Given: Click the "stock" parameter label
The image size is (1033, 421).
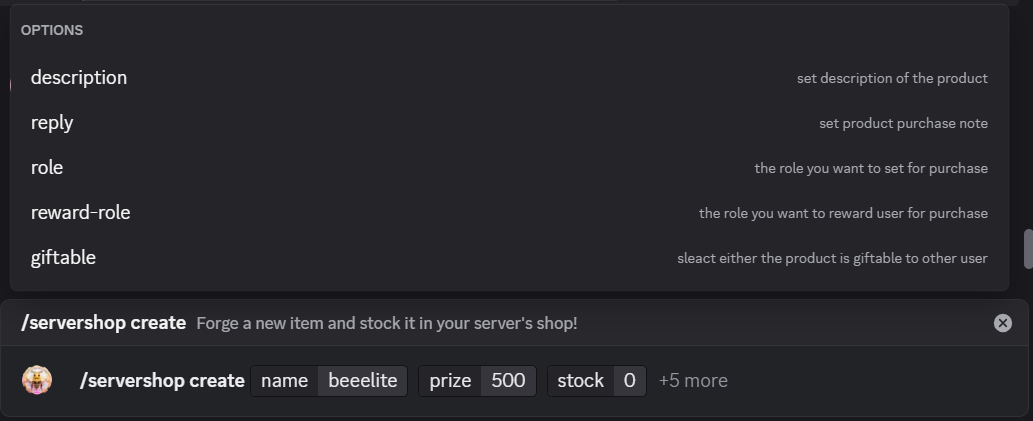Looking at the screenshot, I should (580, 381).
